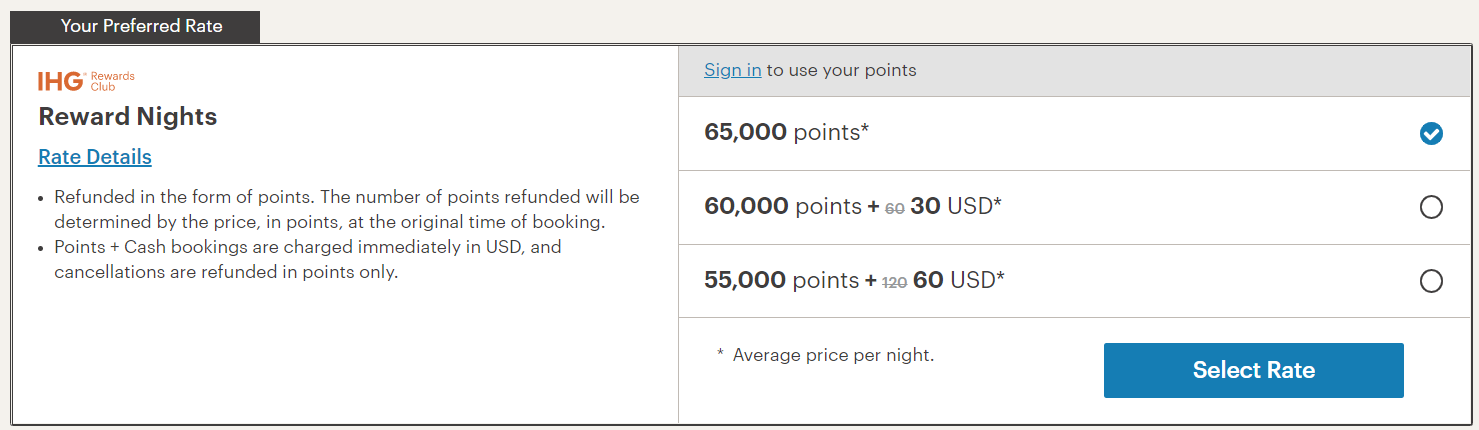Click the Reward Nights heading
Screen dimensions: 1479x430
(x=128, y=116)
